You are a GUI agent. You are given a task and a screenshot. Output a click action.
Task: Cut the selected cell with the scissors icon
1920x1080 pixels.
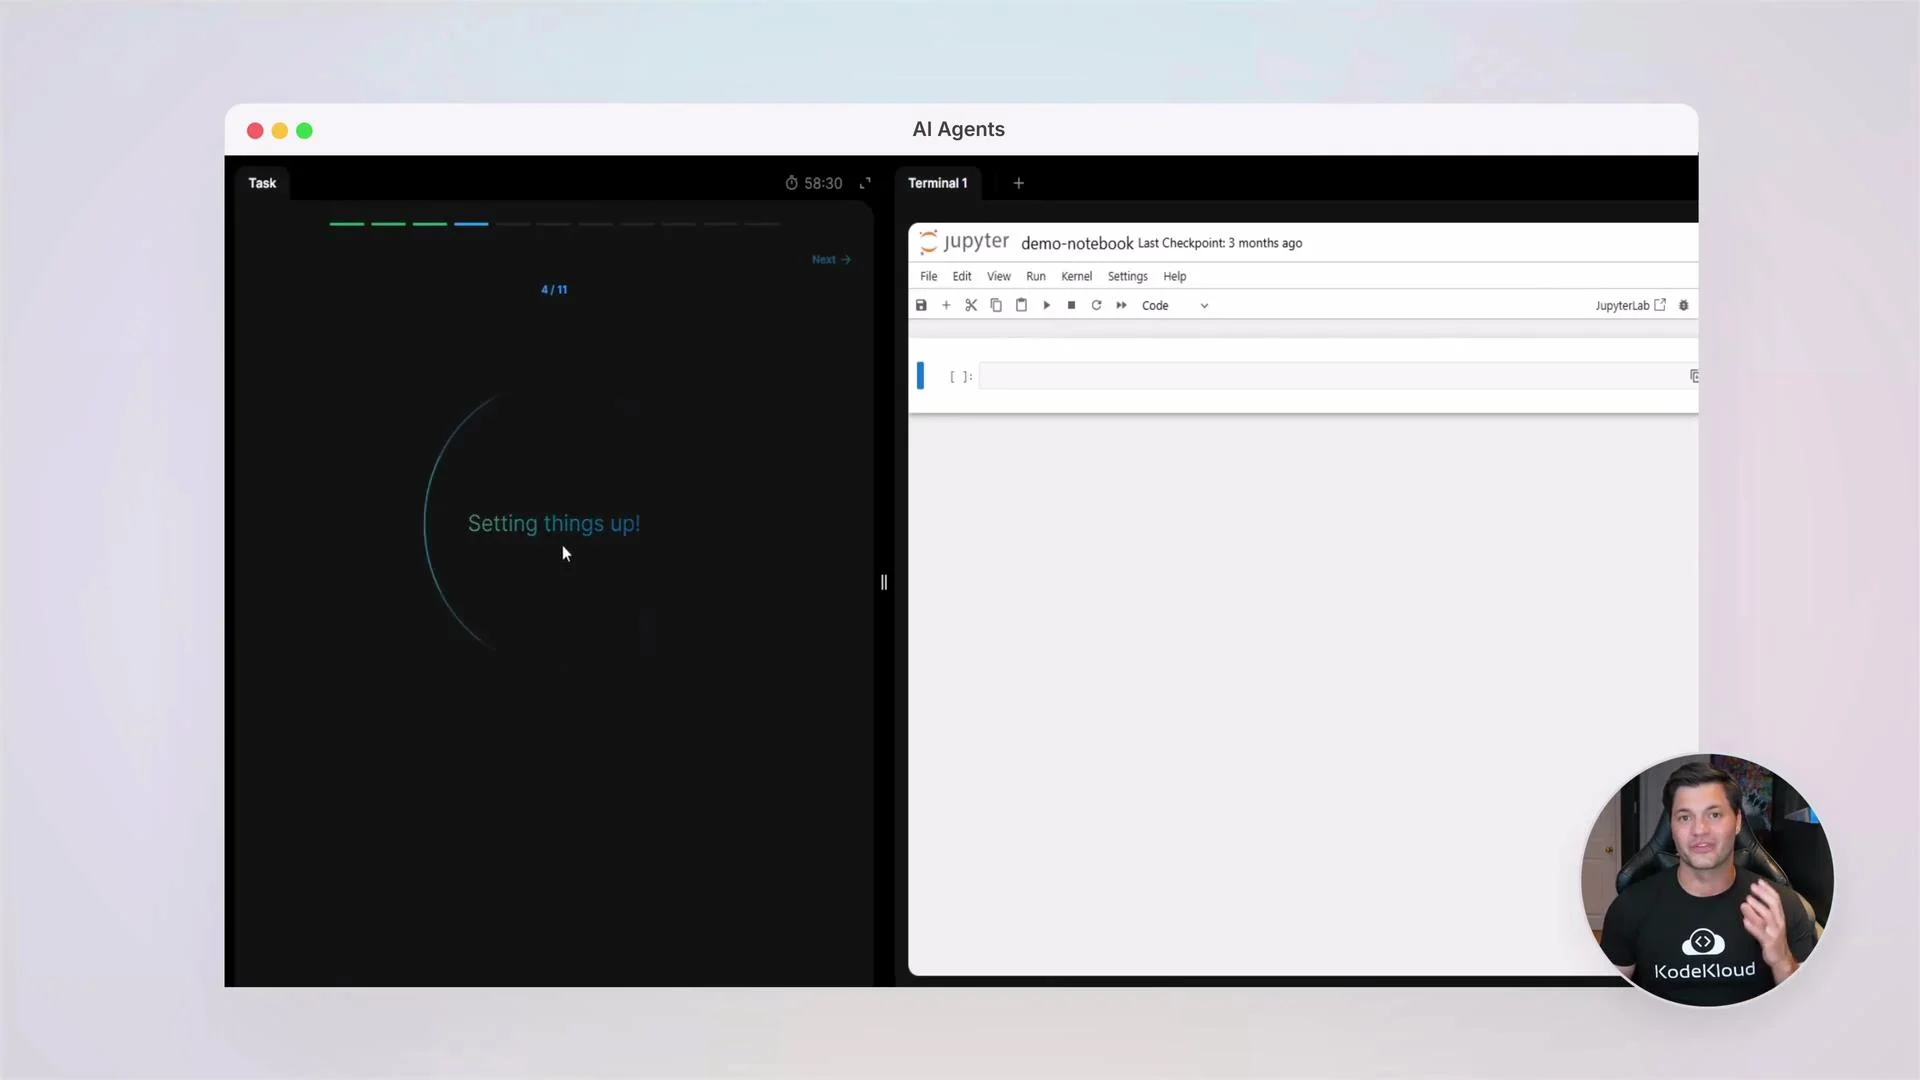[971, 305]
